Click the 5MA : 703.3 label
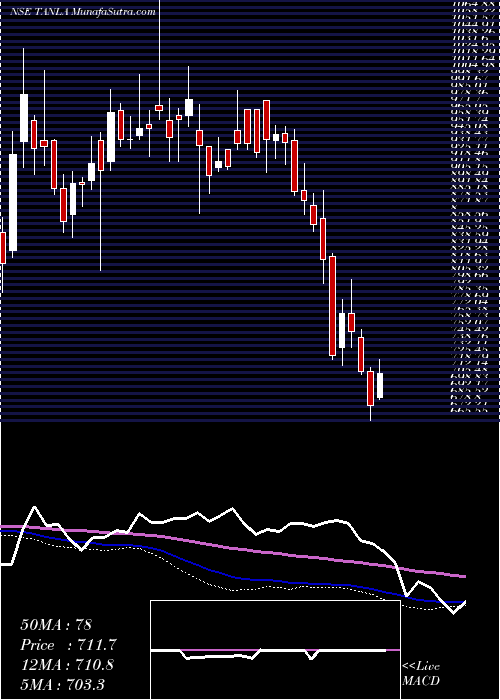 coord(62,684)
